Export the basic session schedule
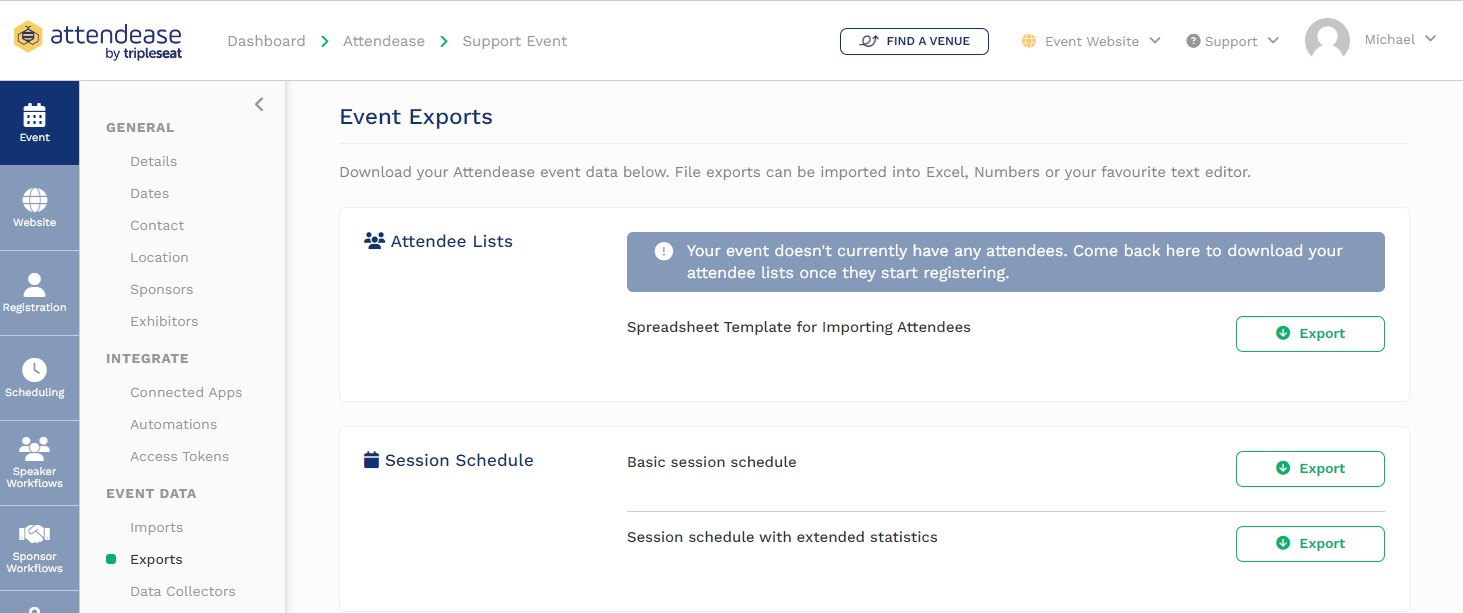The height and width of the screenshot is (613, 1463). (1310, 468)
